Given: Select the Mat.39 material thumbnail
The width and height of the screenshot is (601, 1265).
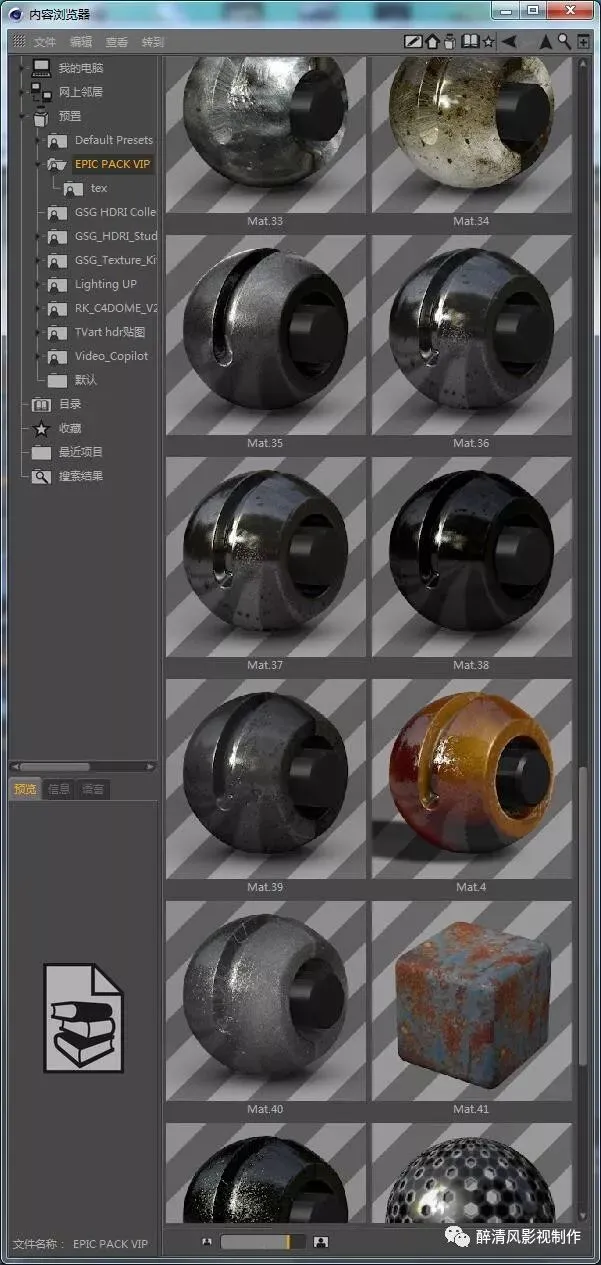Looking at the screenshot, I should pos(266,779).
